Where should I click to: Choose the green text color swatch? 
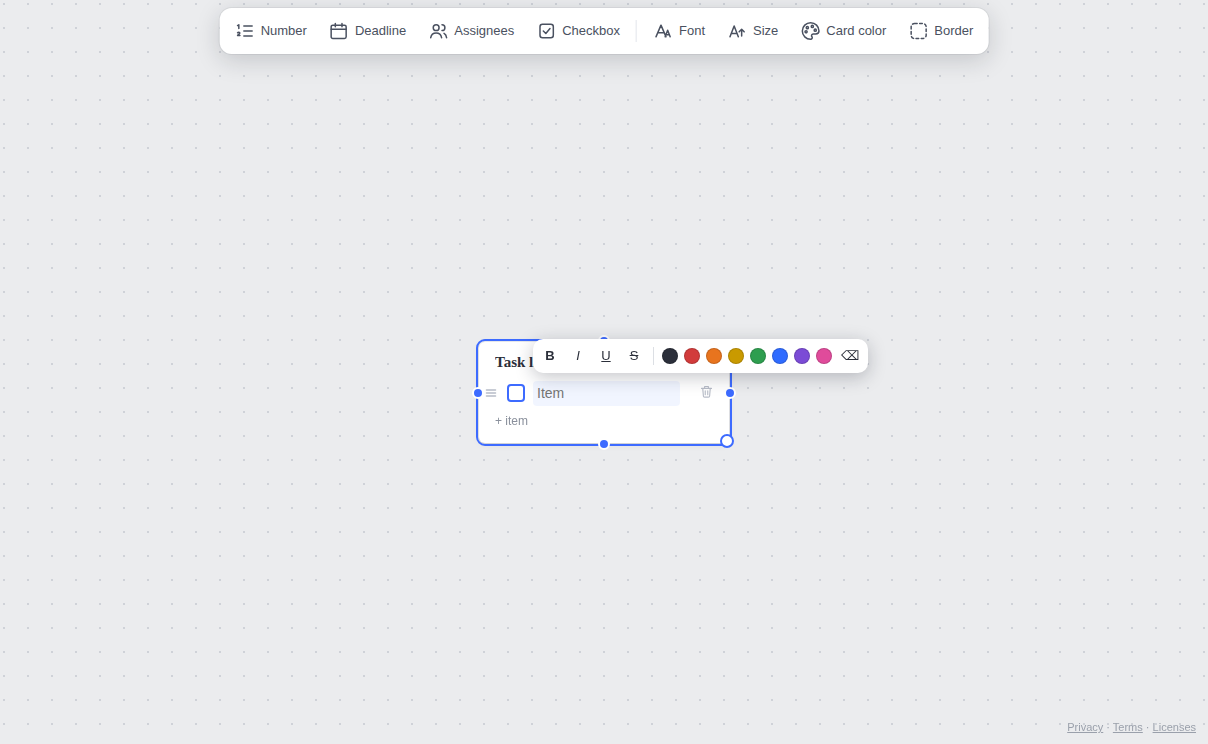pyautogui.click(x=758, y=356)
